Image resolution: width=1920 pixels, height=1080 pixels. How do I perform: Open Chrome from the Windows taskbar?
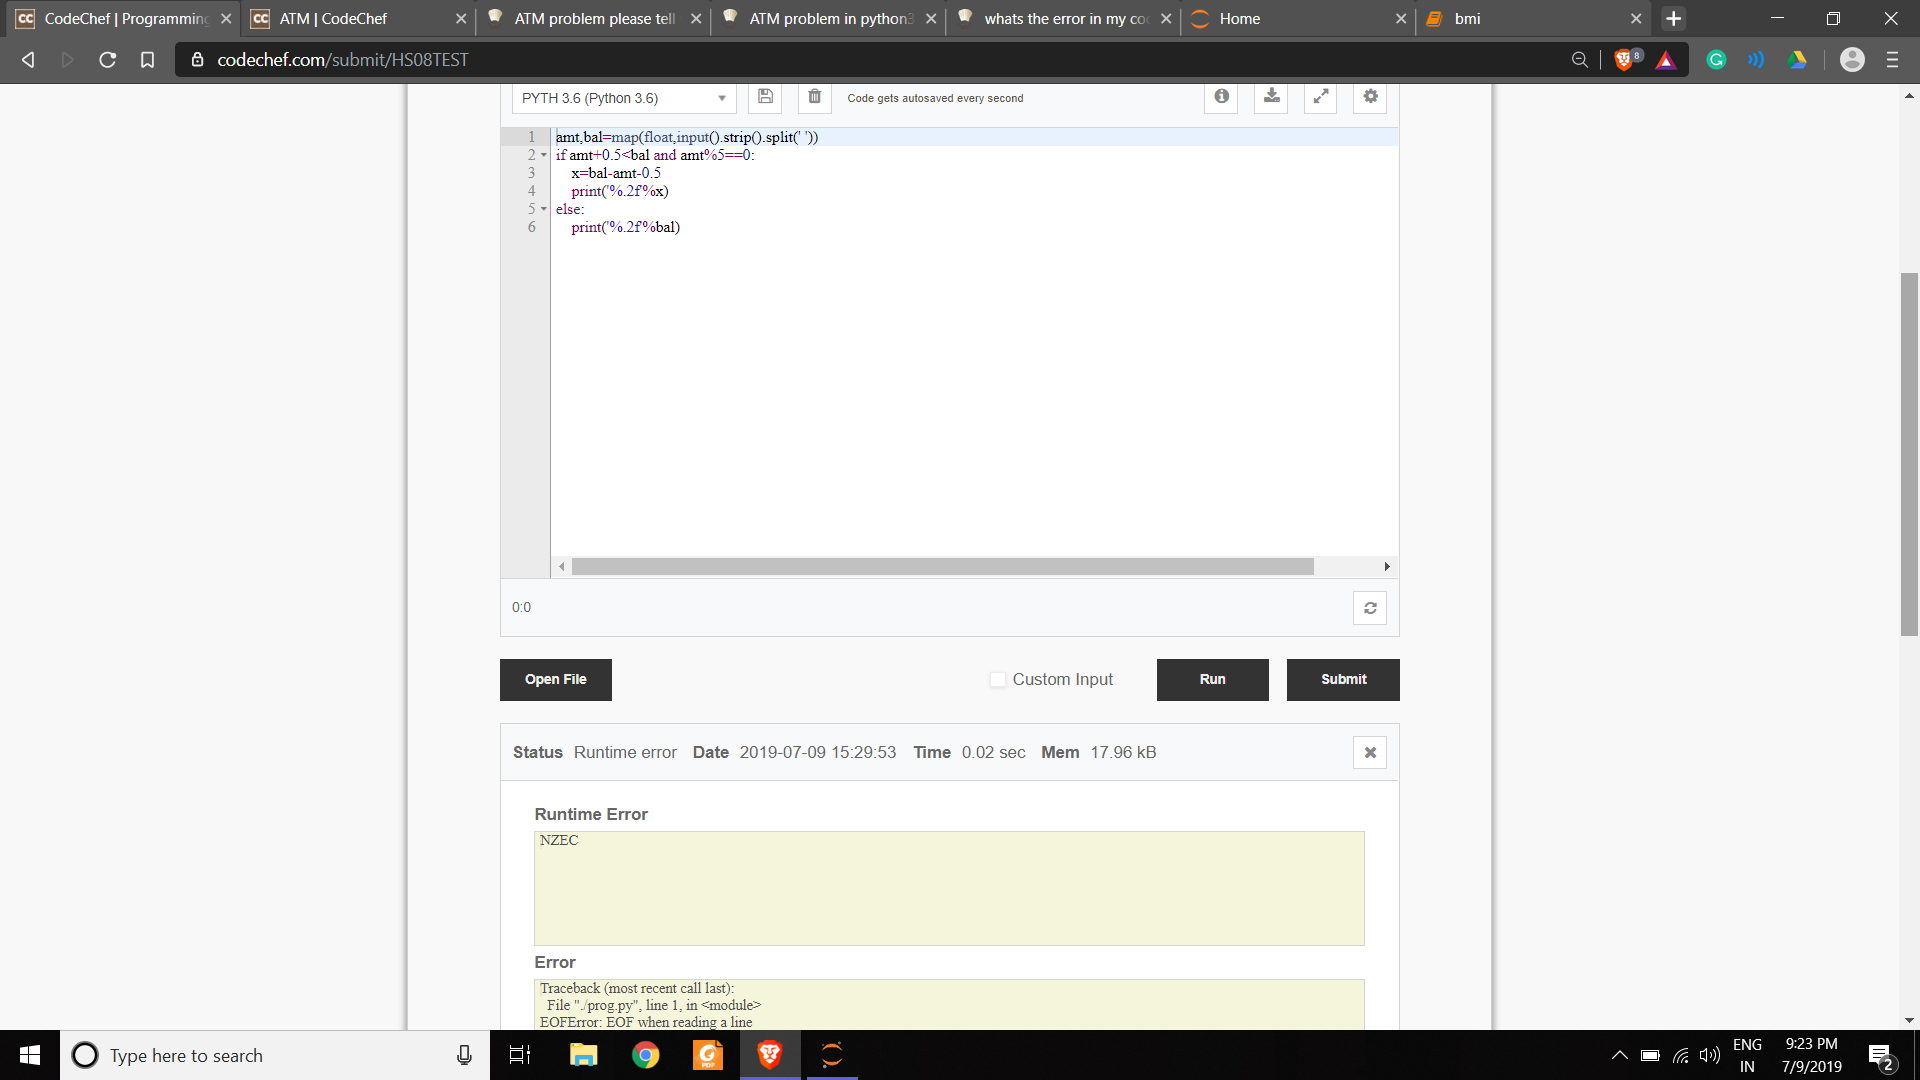[x=646, y=1055]
